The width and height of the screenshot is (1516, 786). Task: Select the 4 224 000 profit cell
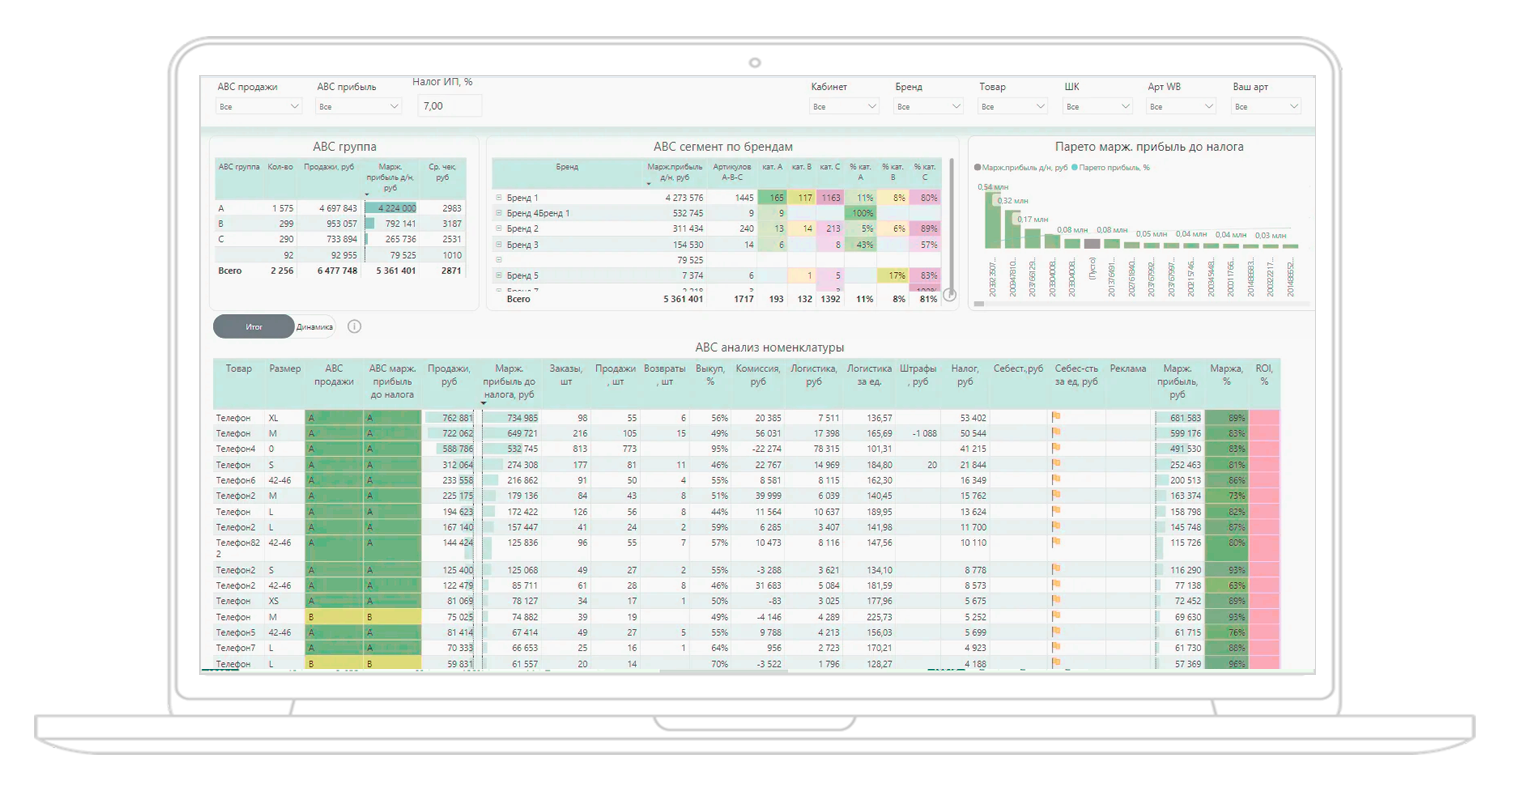coord(390,208)
